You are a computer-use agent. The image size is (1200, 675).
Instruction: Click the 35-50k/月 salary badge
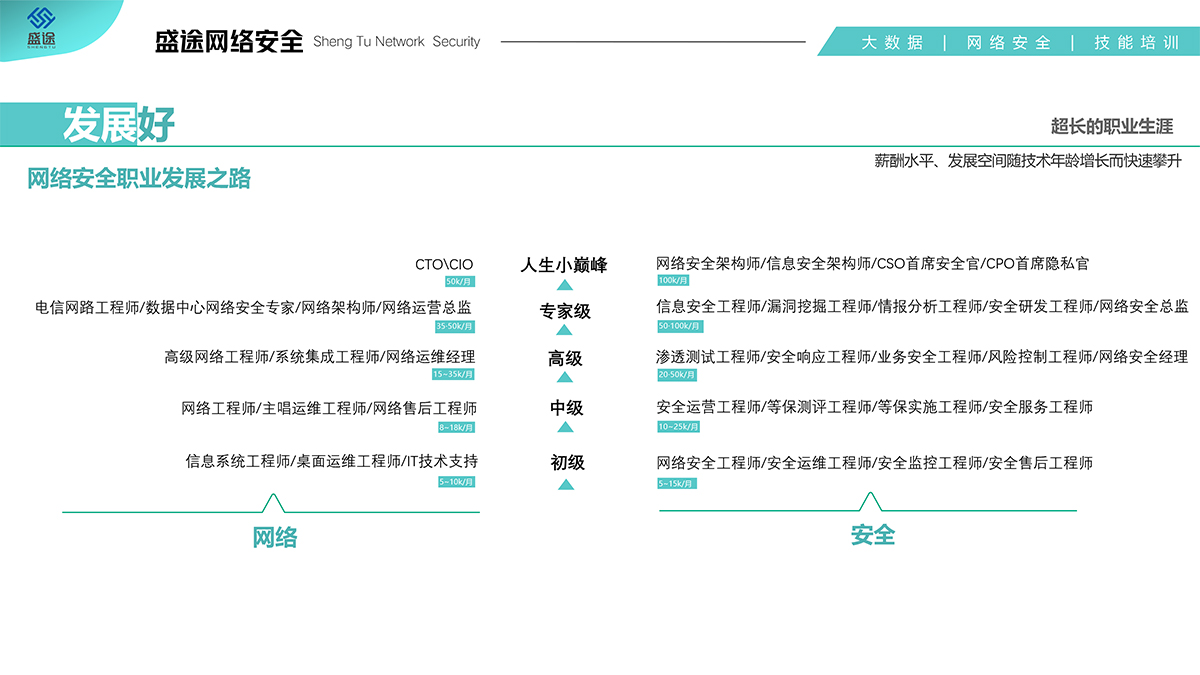(454, 326)
